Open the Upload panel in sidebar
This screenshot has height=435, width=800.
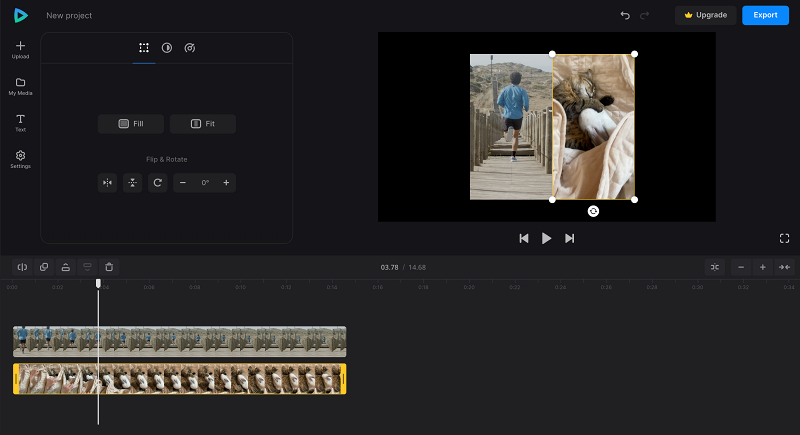coord(20,50)
